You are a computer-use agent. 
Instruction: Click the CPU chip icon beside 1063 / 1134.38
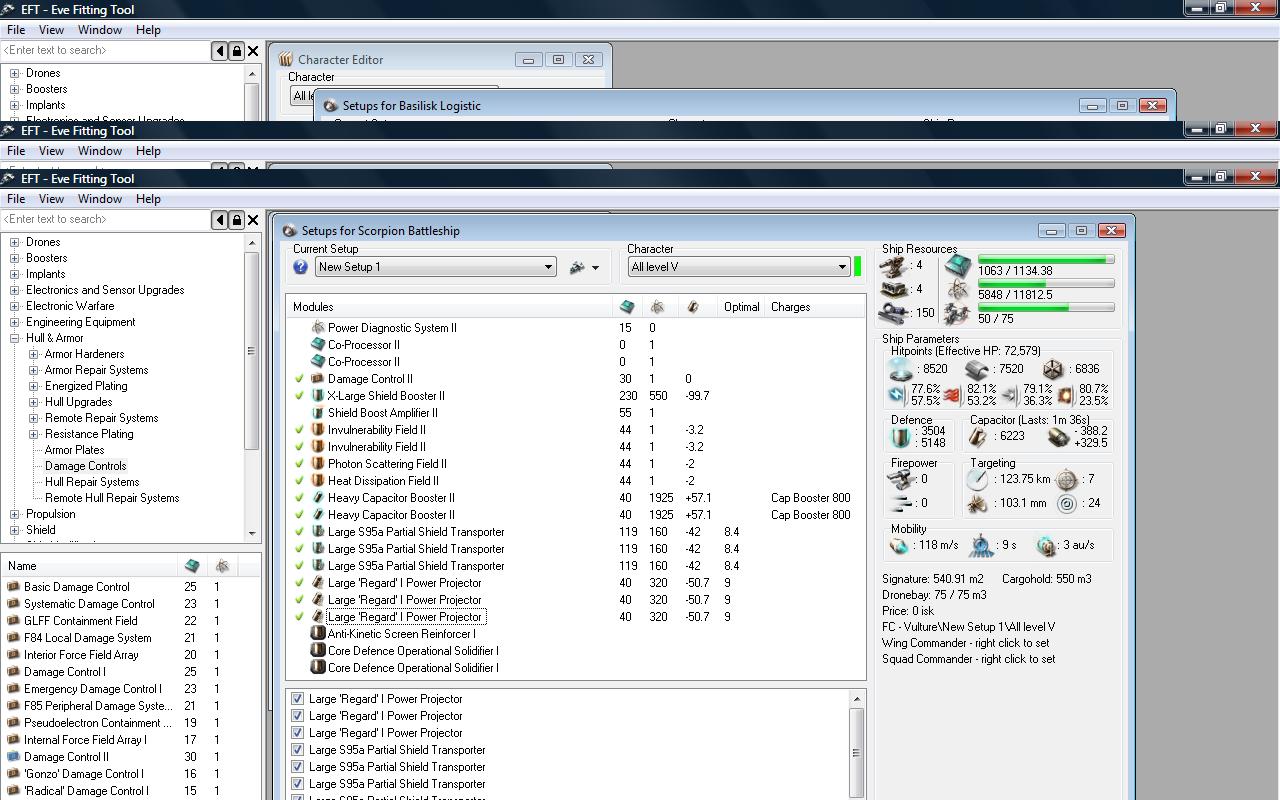tap(958, 266)
